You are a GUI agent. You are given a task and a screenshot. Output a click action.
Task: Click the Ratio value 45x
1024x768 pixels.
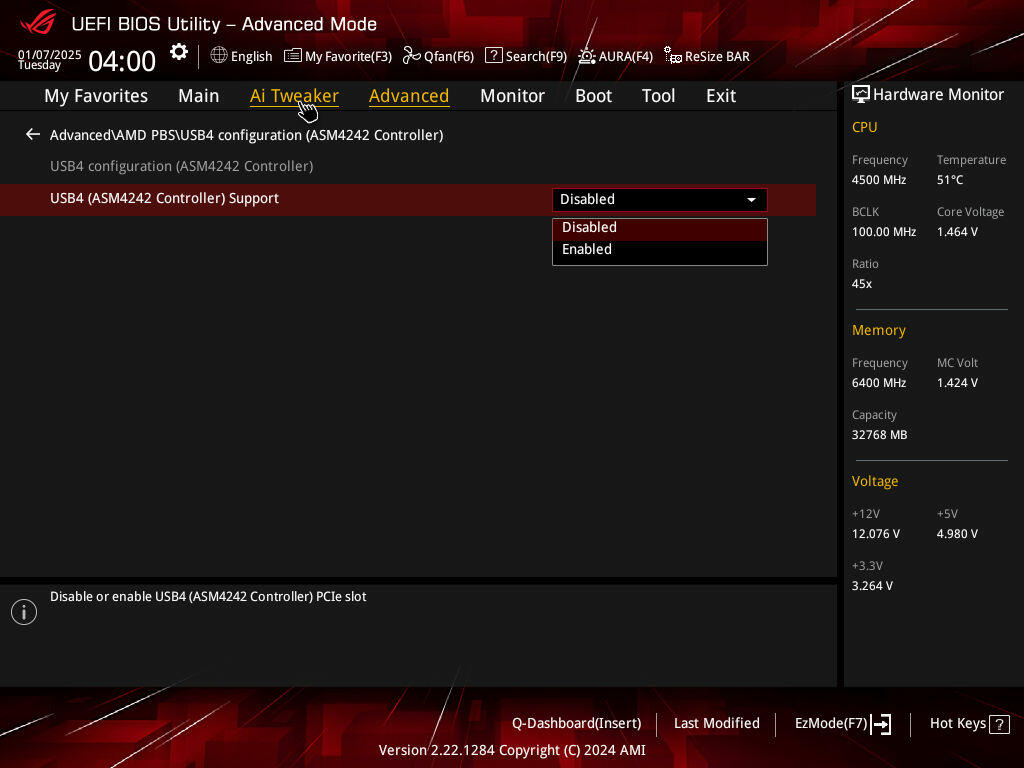(x=862, y=284)
